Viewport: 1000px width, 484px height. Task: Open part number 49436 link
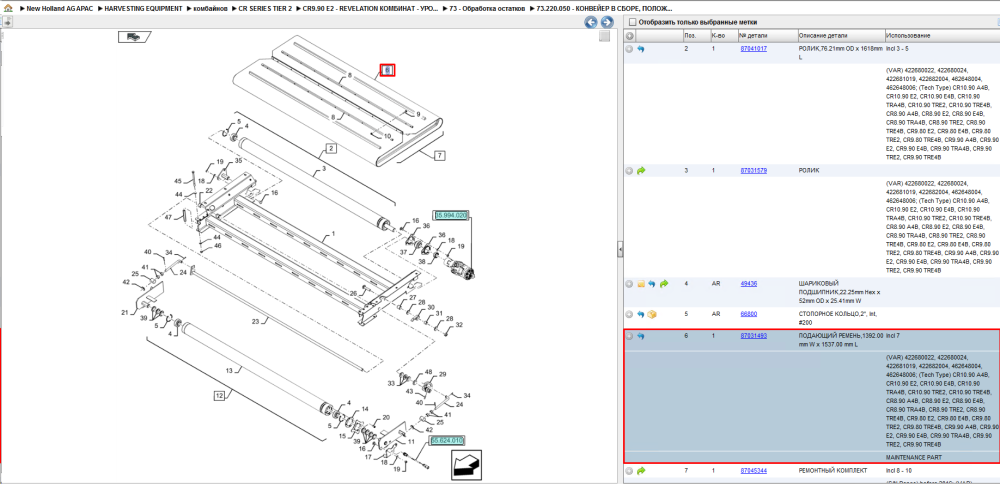click(749, 283)
